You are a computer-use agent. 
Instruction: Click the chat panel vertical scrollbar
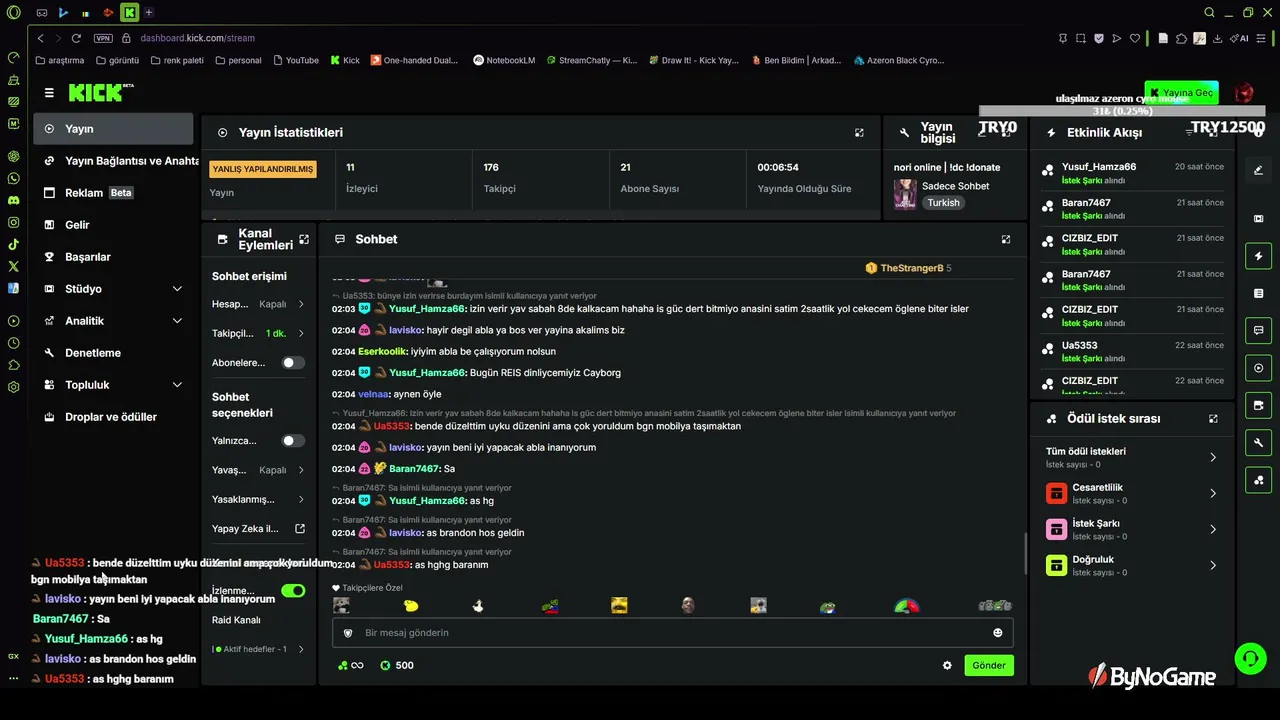tap(1025, 553)
